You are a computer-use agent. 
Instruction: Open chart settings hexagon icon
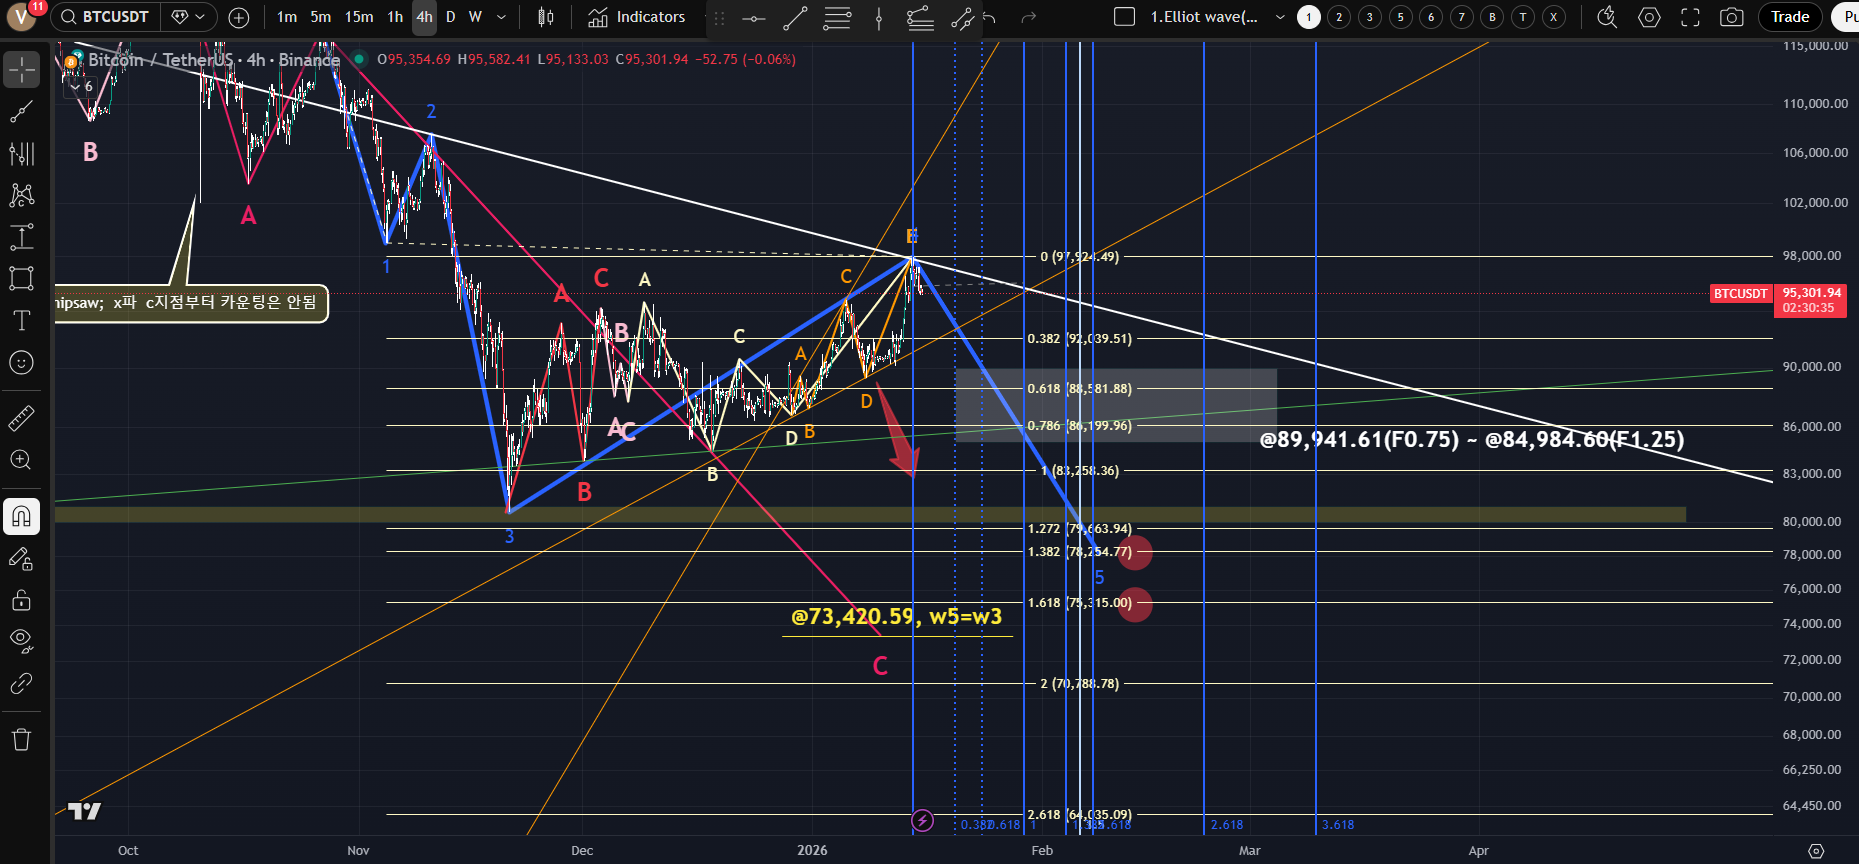(1649, 17)
